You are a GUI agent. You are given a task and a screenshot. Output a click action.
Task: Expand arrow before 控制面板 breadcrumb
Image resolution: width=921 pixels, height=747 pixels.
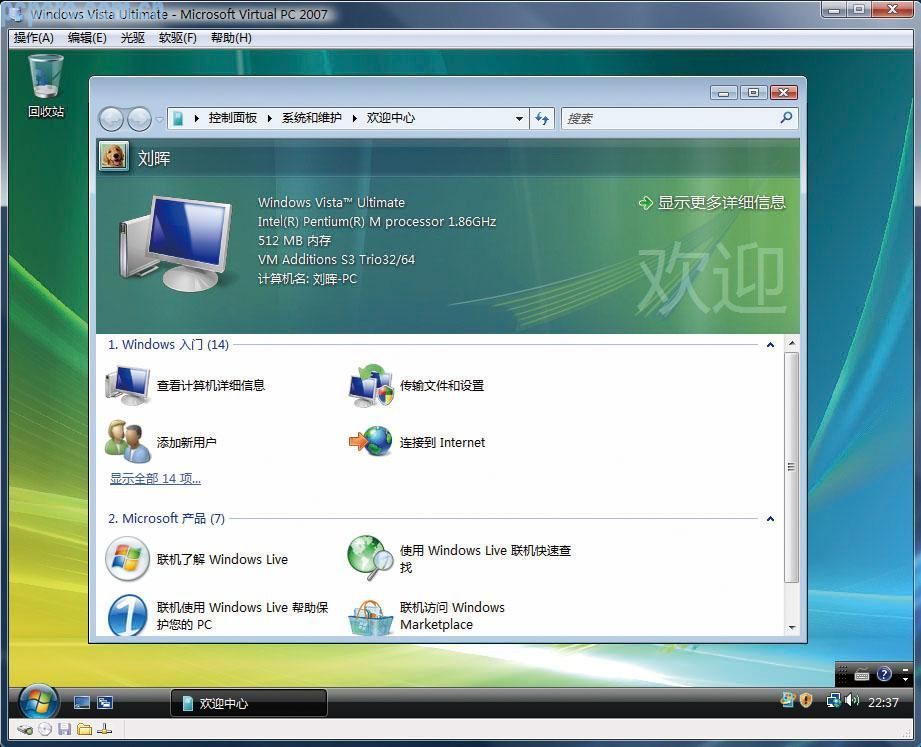point(196,119)
